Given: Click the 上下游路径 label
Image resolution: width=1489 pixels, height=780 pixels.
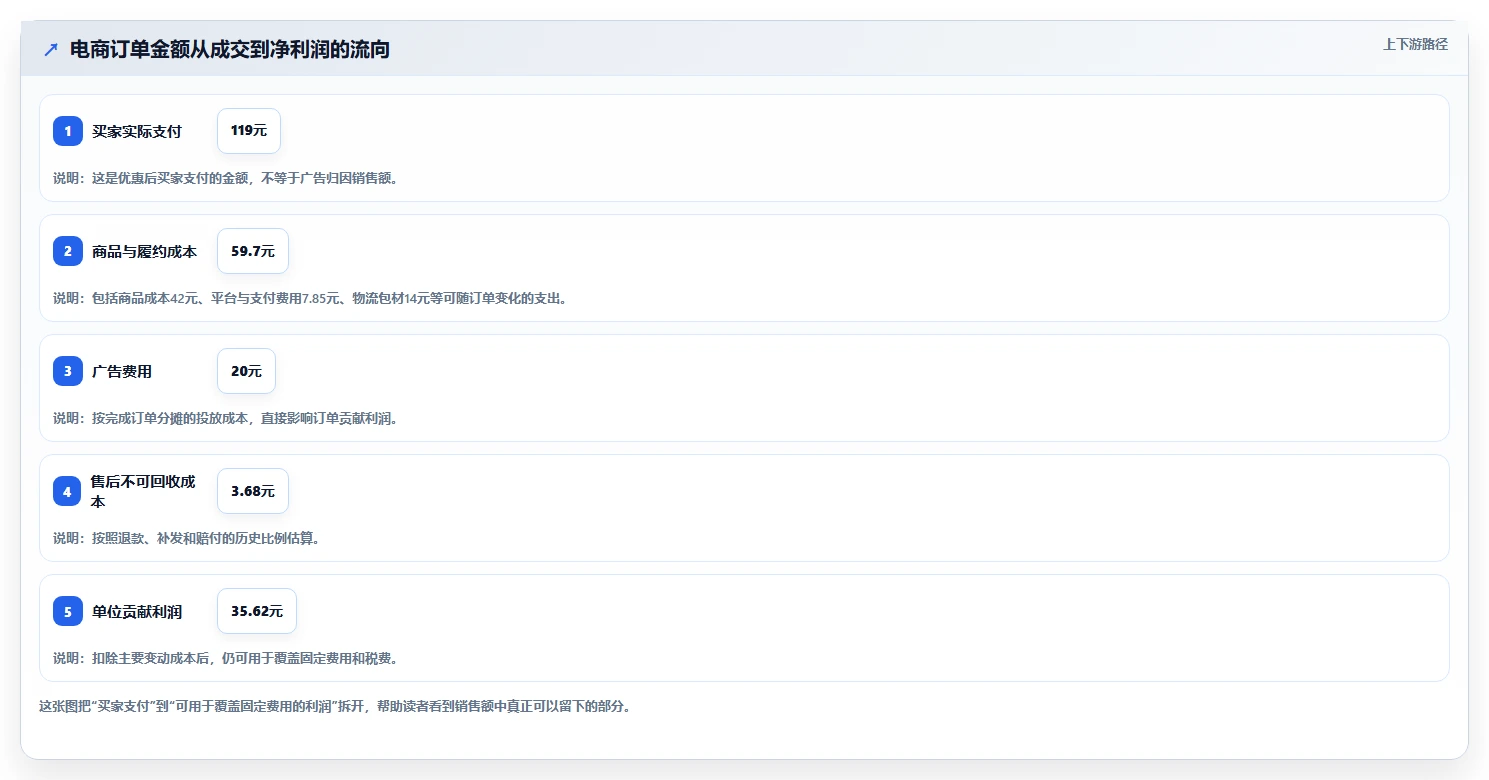Looking at the screenshot, I should pos(1415,44).
